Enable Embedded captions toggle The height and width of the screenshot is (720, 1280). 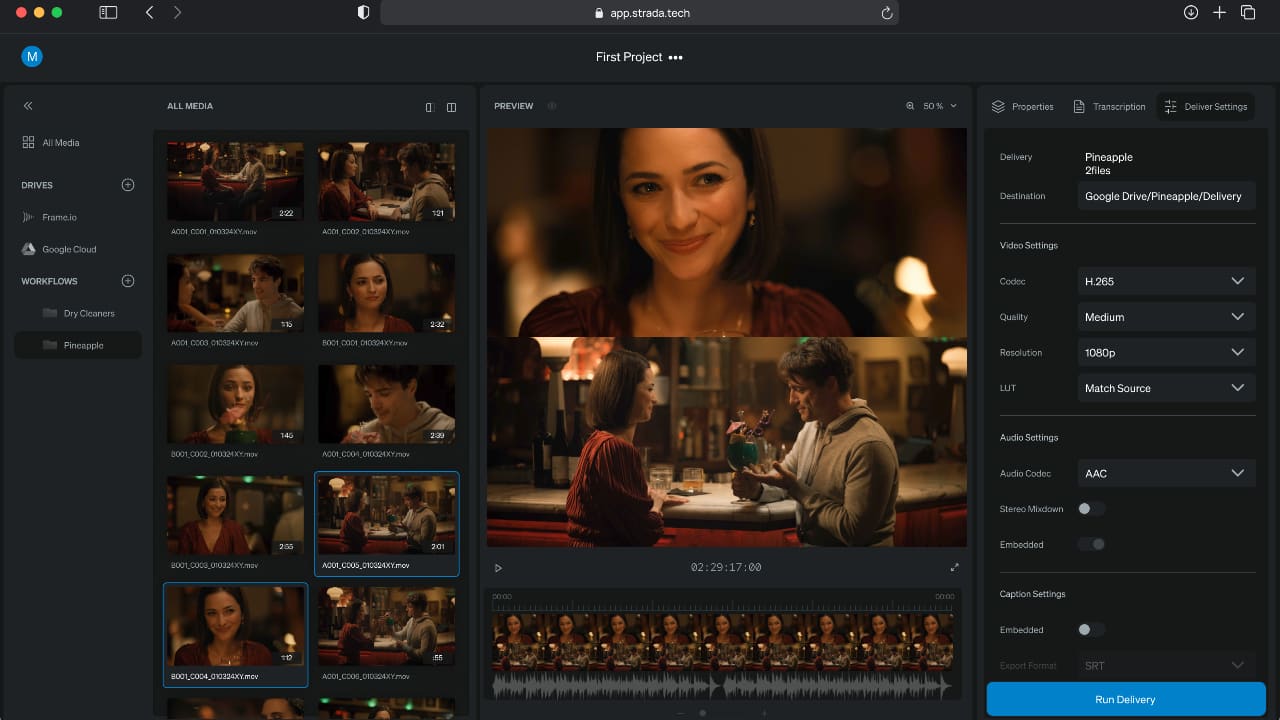tap(1090, 630)
